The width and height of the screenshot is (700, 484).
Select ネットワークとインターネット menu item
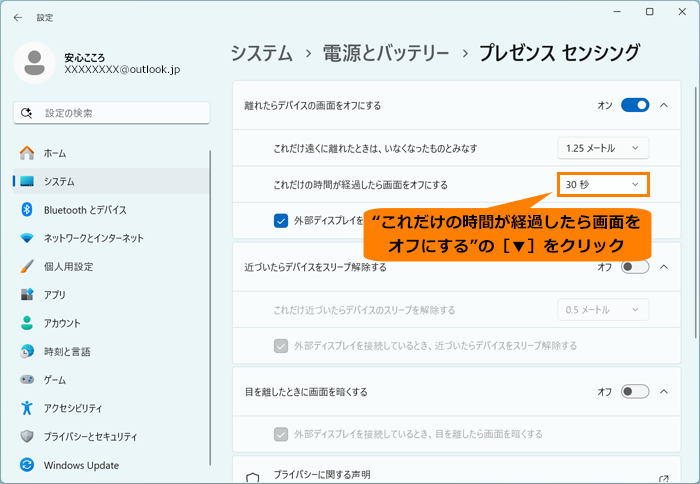tap(111, 238)
